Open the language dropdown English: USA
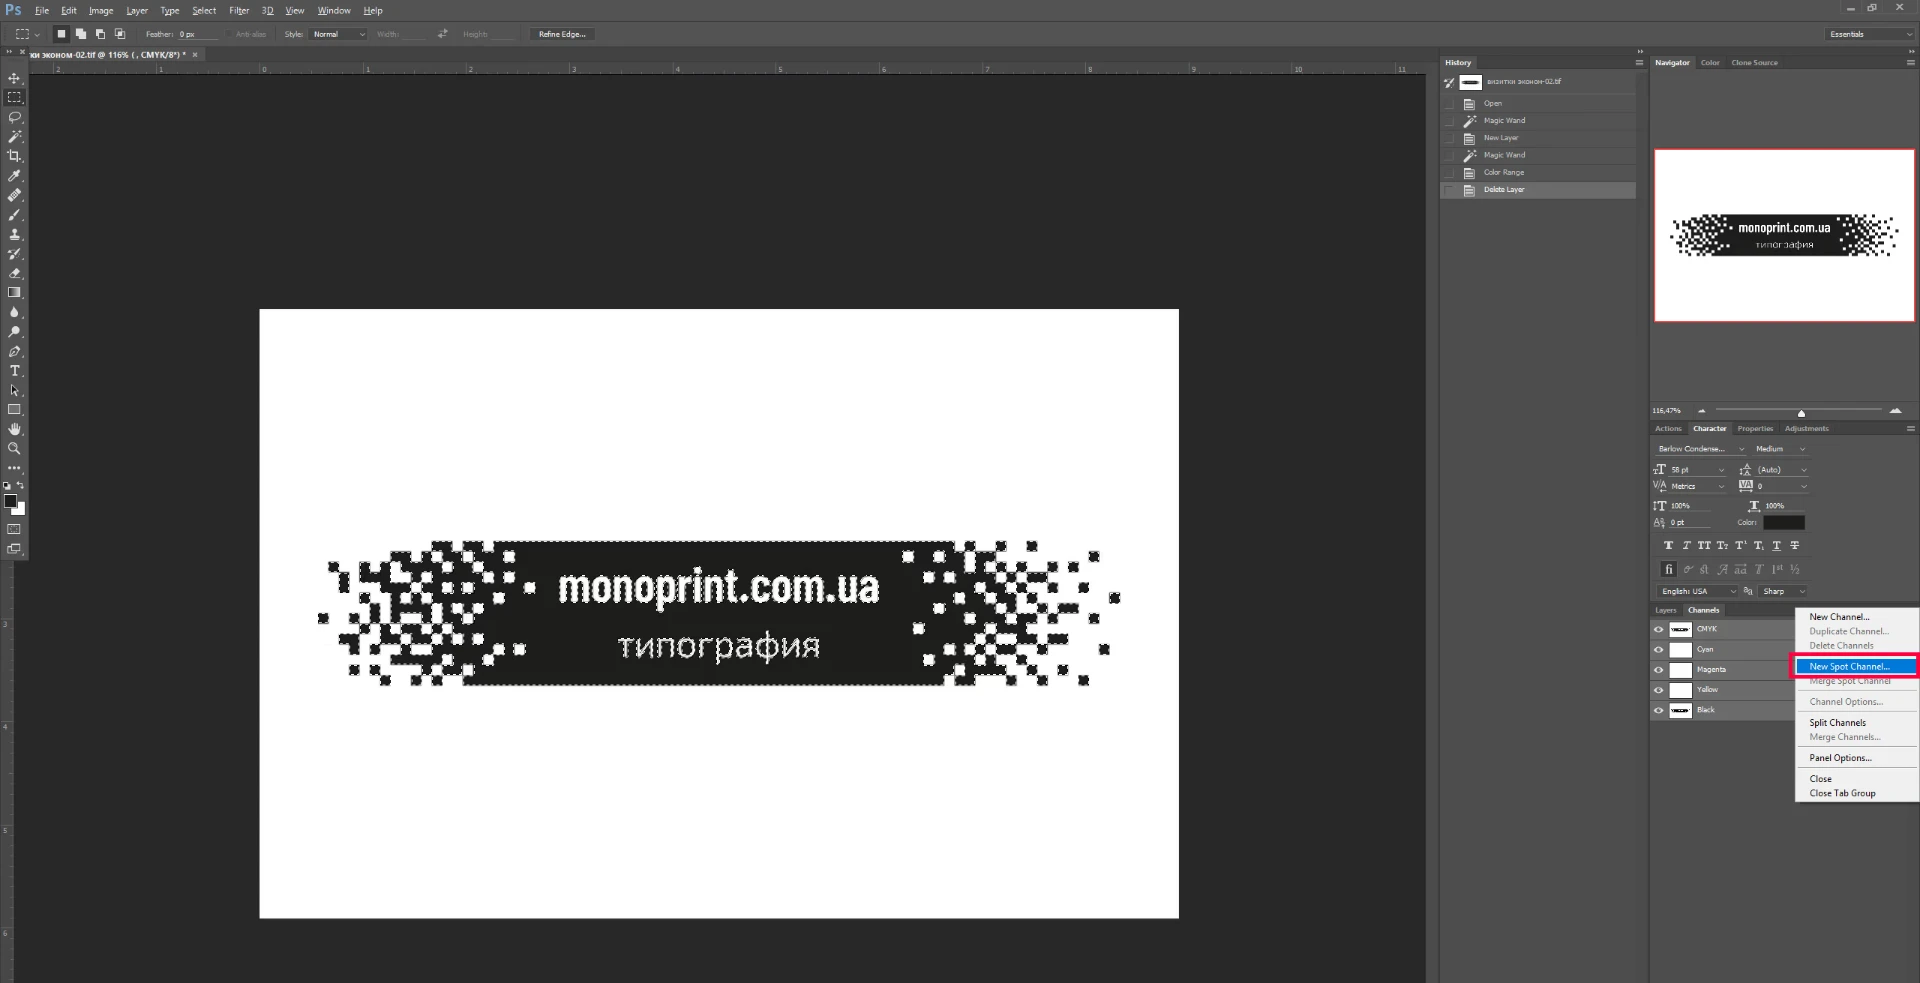Viewport: 1920px width, 983px height. [x=1698, y=592]
